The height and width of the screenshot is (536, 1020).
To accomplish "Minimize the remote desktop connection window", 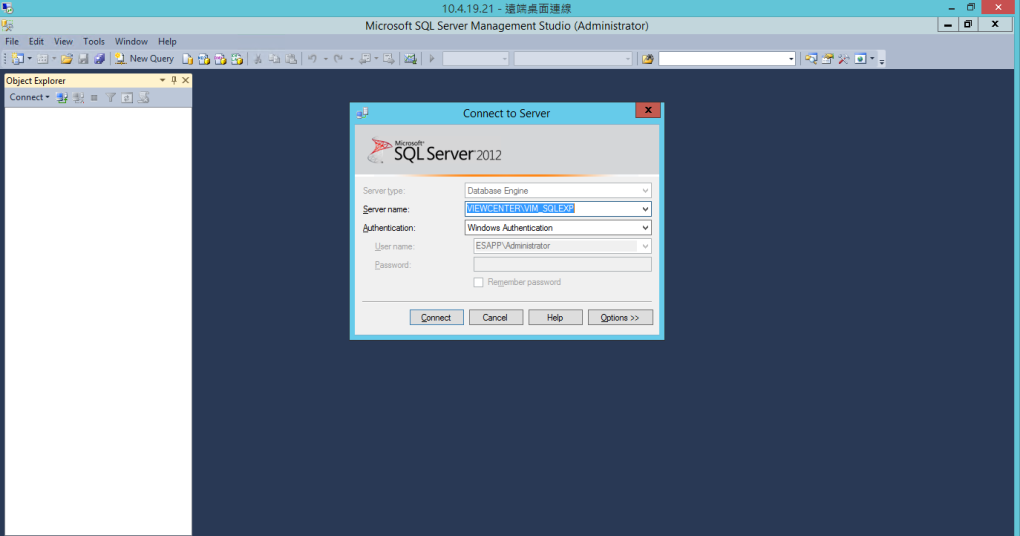I will (951, 8).
